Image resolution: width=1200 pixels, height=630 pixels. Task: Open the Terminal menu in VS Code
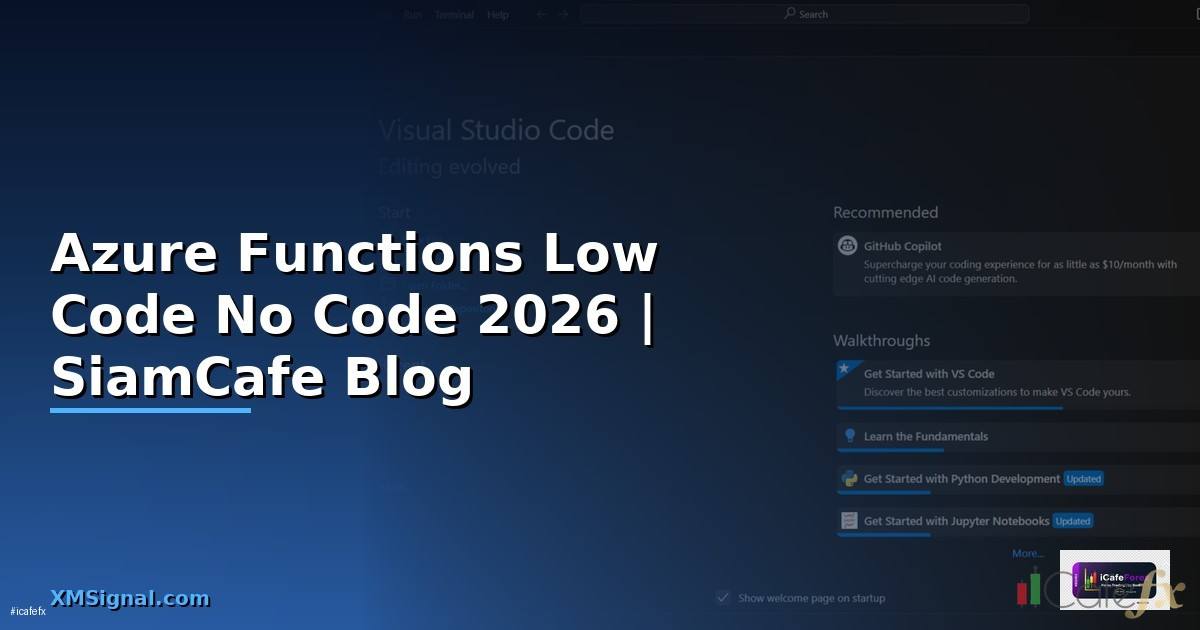[x=454, y=15]
